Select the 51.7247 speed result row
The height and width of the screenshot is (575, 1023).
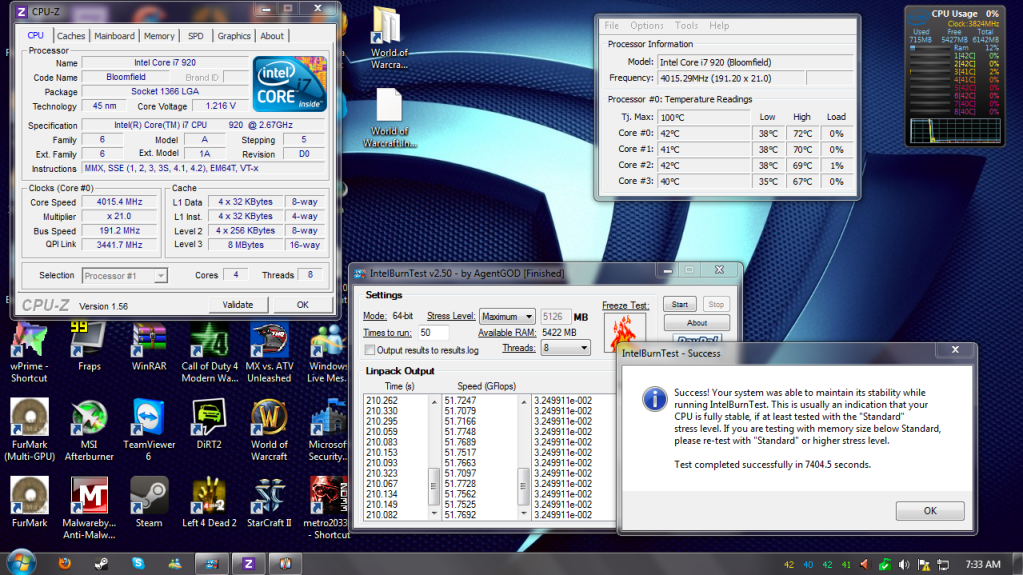tap(460, 401)
